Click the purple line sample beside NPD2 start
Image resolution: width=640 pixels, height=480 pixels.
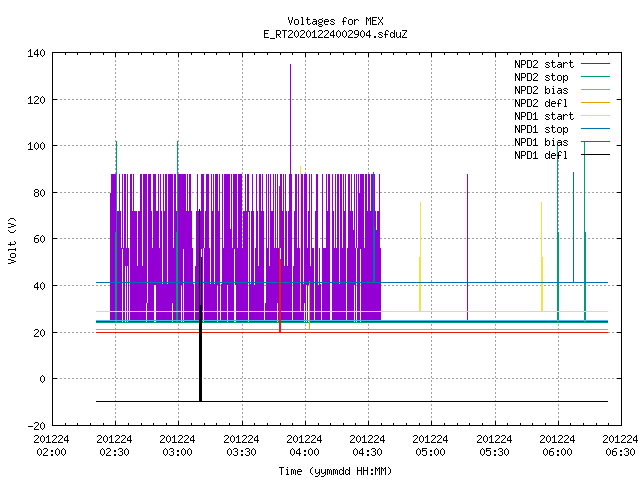tap(595, 64)
